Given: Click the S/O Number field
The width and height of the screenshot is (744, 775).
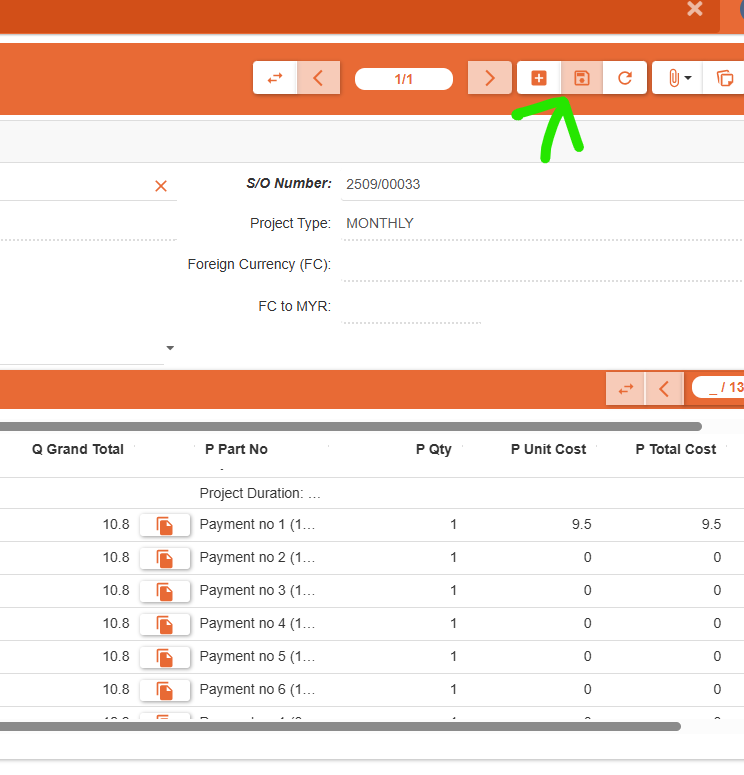Looking at the screenshot, I should coord(540,184).
